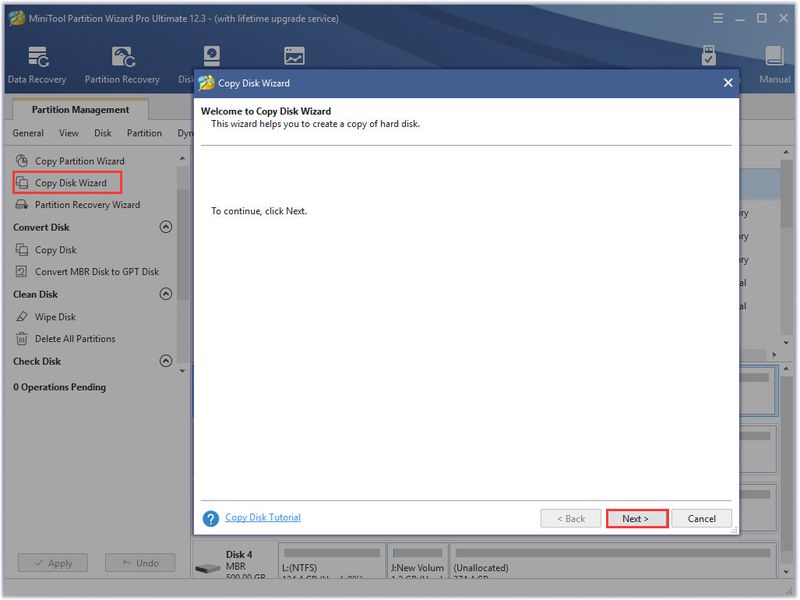The height and width of the screenshot is (600, 800).
Task: Select the L:(NTFS) partition block
Action: (332, 562)
